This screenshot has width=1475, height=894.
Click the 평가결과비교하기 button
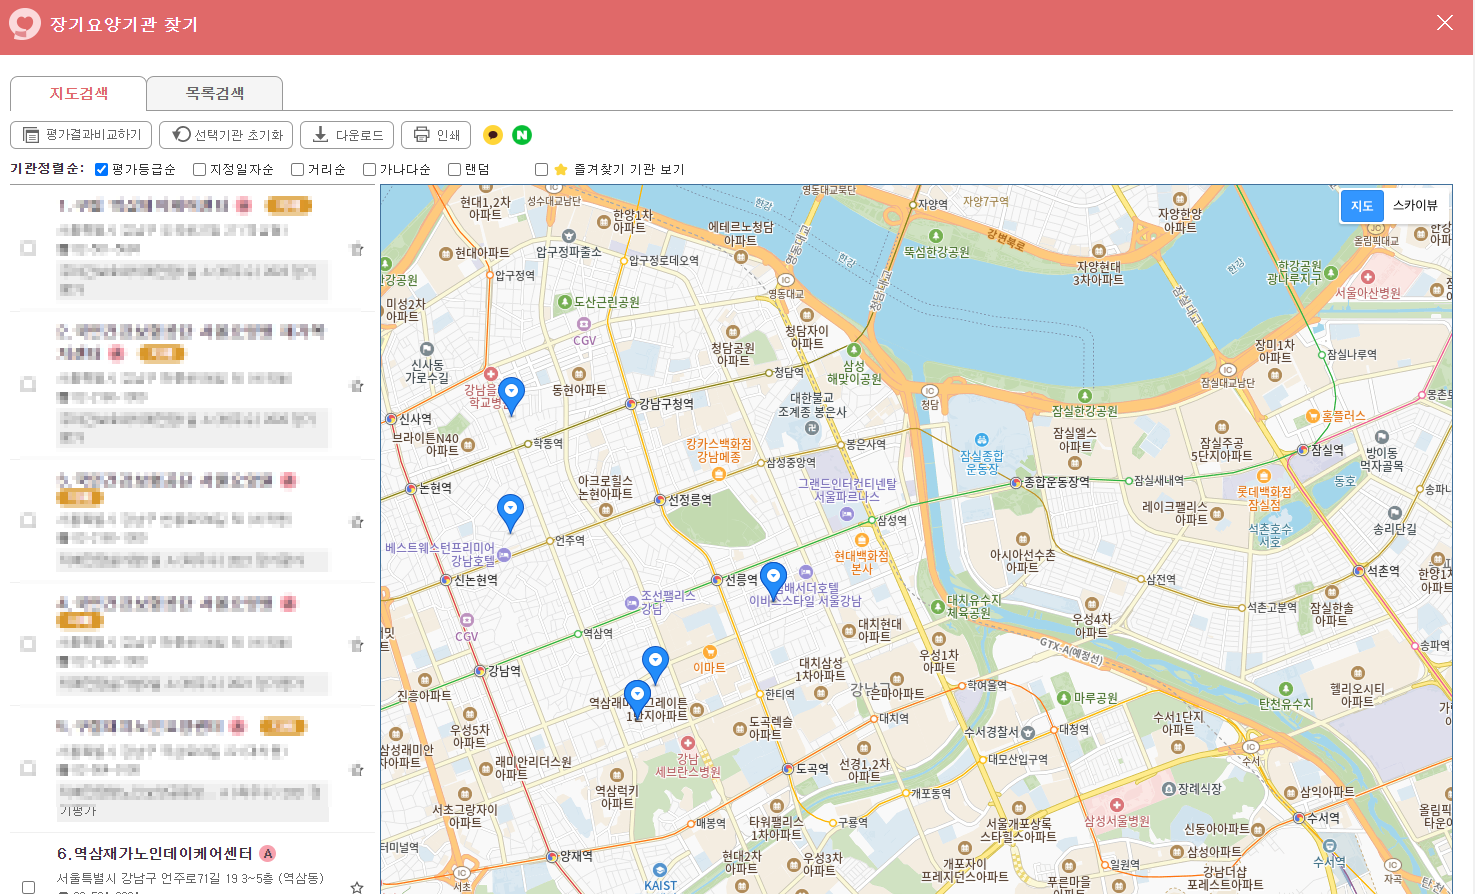click(x=82, y=135)
